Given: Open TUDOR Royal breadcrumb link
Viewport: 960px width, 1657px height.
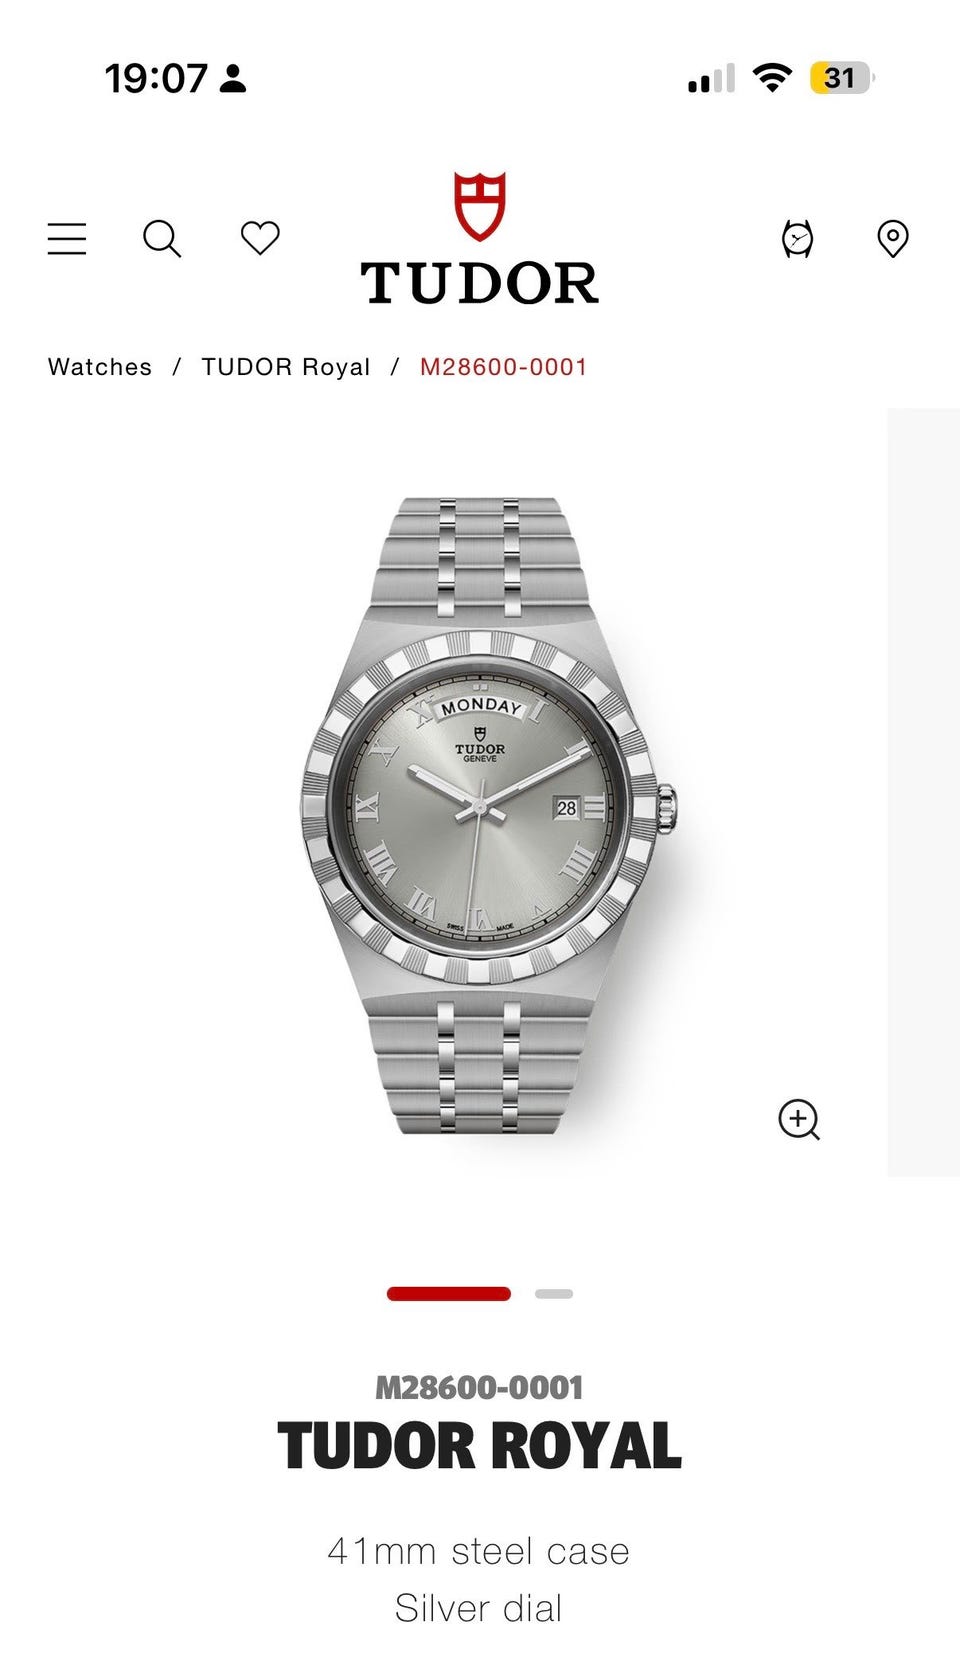Looking at the screenshot, I should pyautogui.click(x=286, y=367).
